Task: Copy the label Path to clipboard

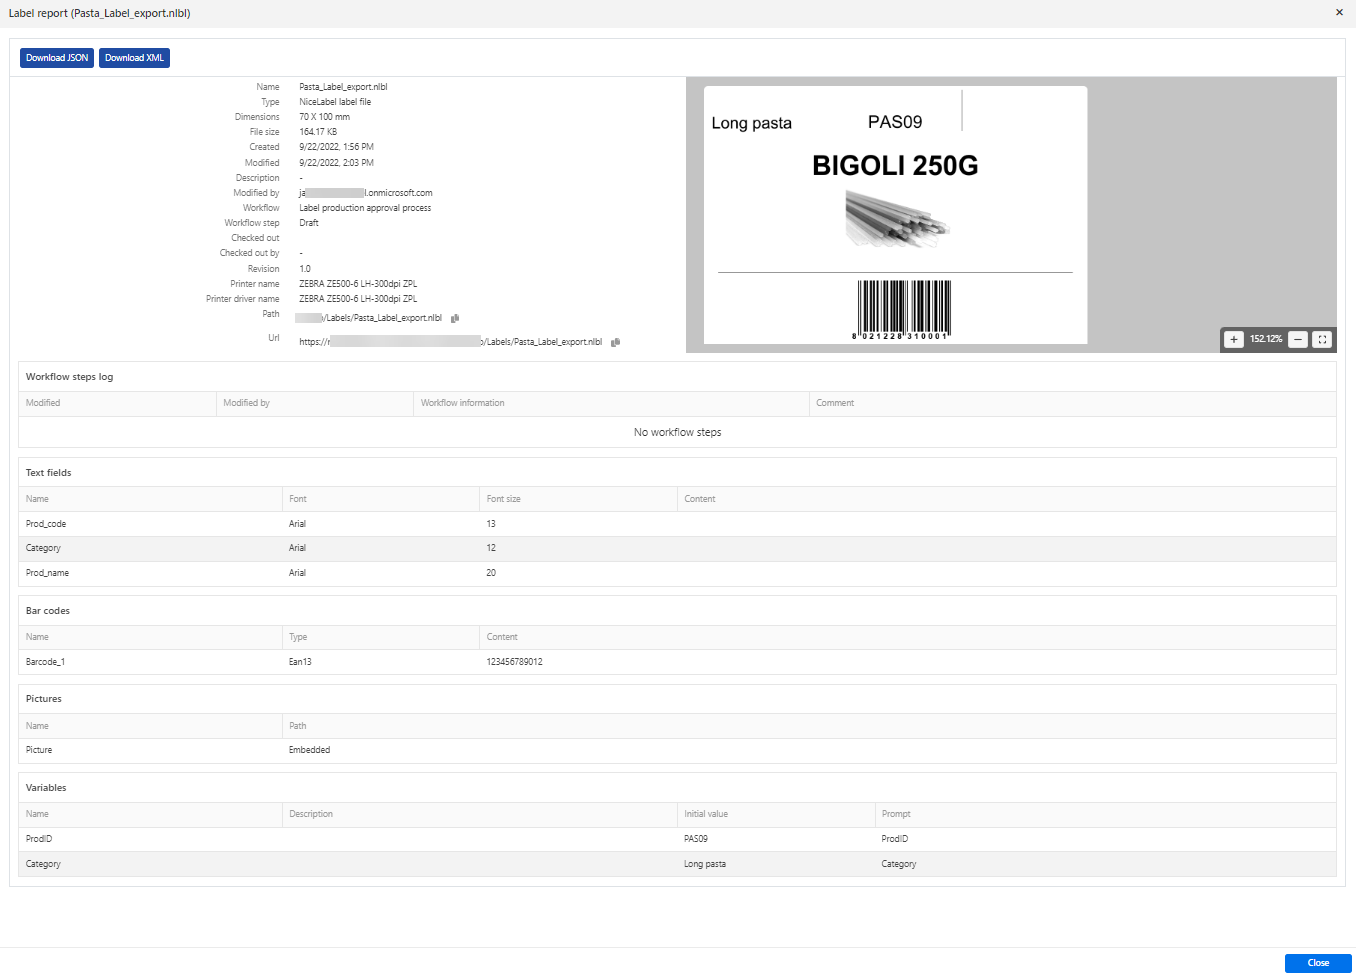Action: coord(455,318)
